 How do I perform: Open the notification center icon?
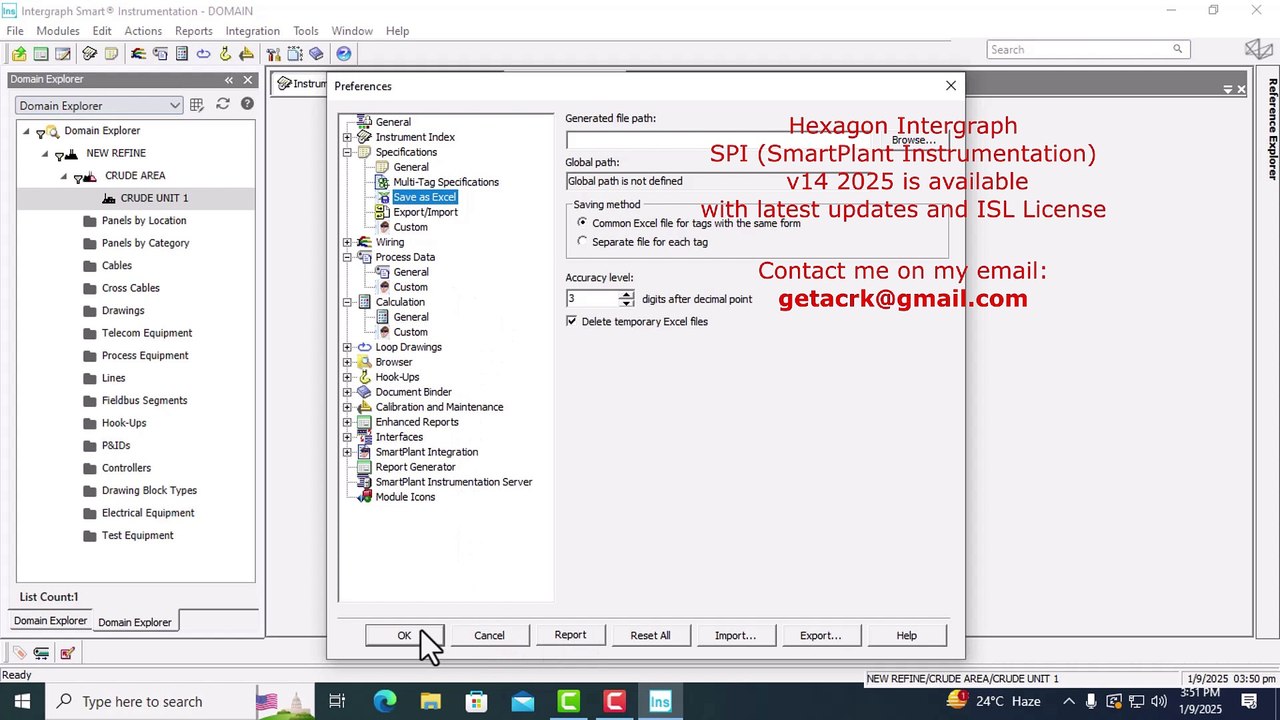(x=1249, y=701)
